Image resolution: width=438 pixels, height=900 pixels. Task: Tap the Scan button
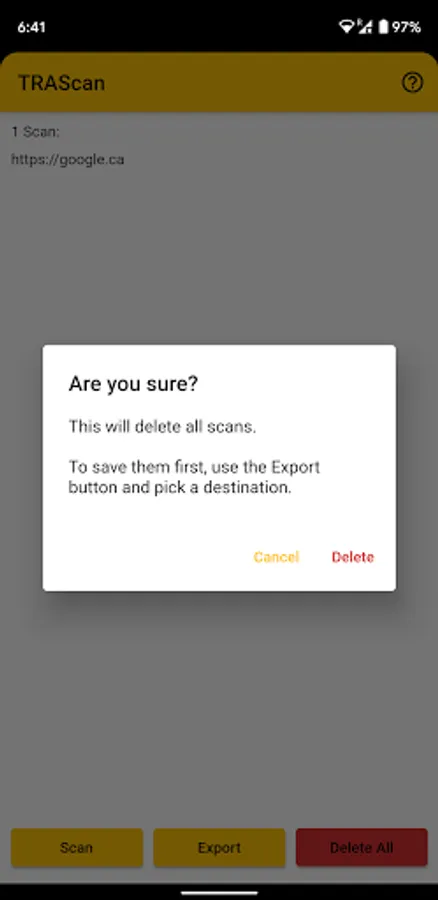(x=77, y=847)
